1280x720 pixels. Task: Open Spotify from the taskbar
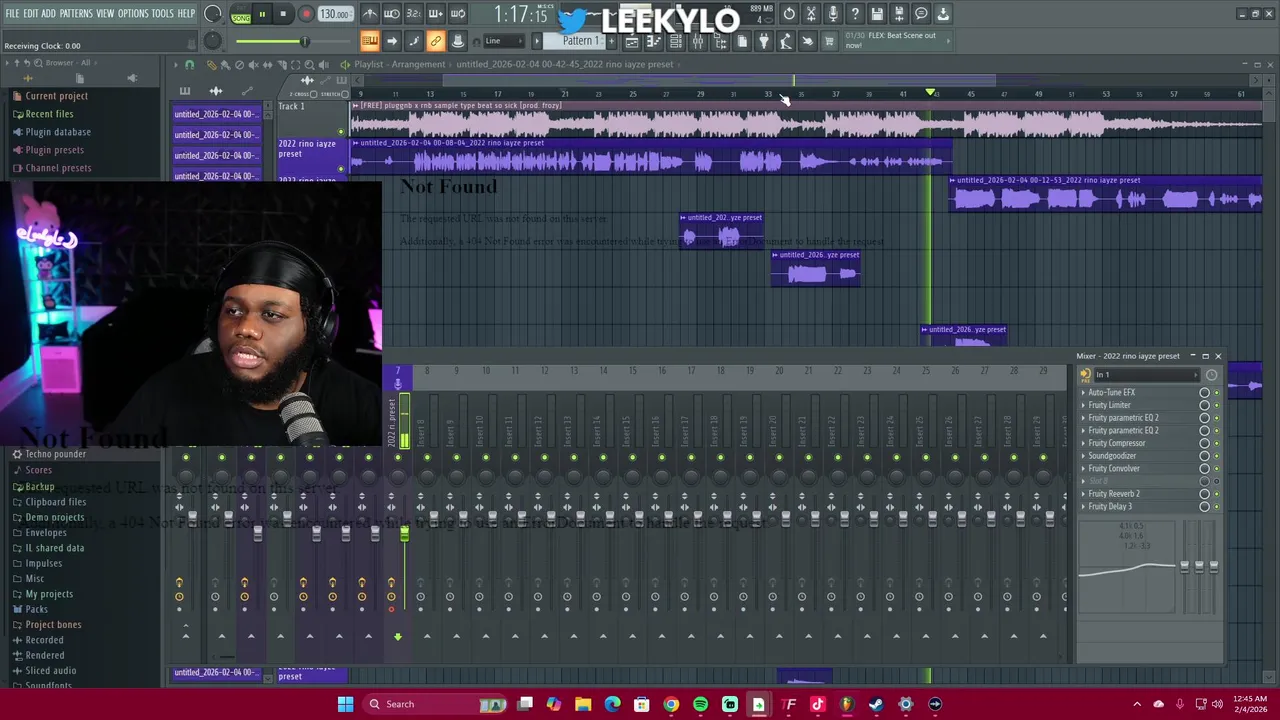pyautogui.click(x=700, y=704)
